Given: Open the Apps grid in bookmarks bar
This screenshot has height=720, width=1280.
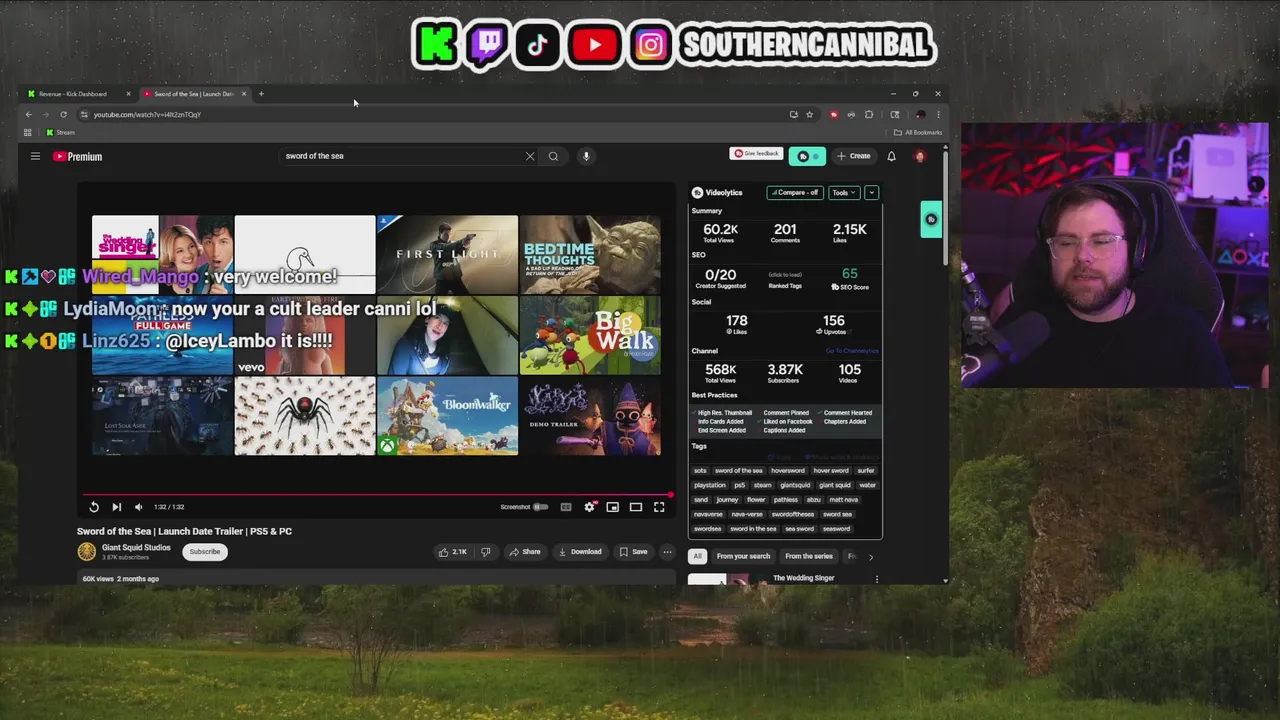Looking at the screenshot, I should (x=28, y=132).
